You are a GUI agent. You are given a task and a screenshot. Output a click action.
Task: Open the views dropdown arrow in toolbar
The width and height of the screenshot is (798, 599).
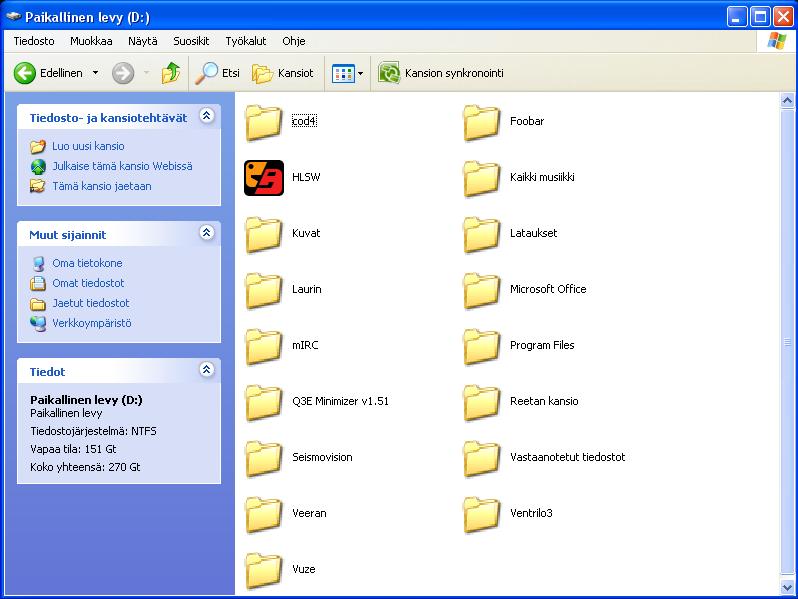tap(360, 73)
